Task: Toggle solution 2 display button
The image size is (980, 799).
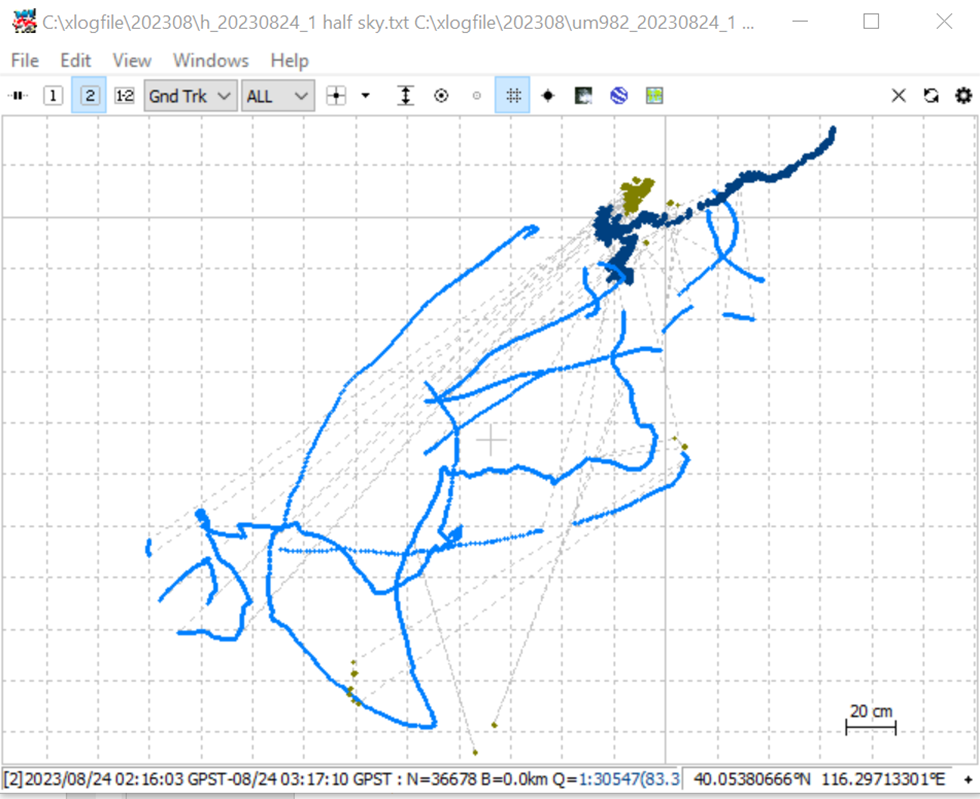Action: click(89, 96)
